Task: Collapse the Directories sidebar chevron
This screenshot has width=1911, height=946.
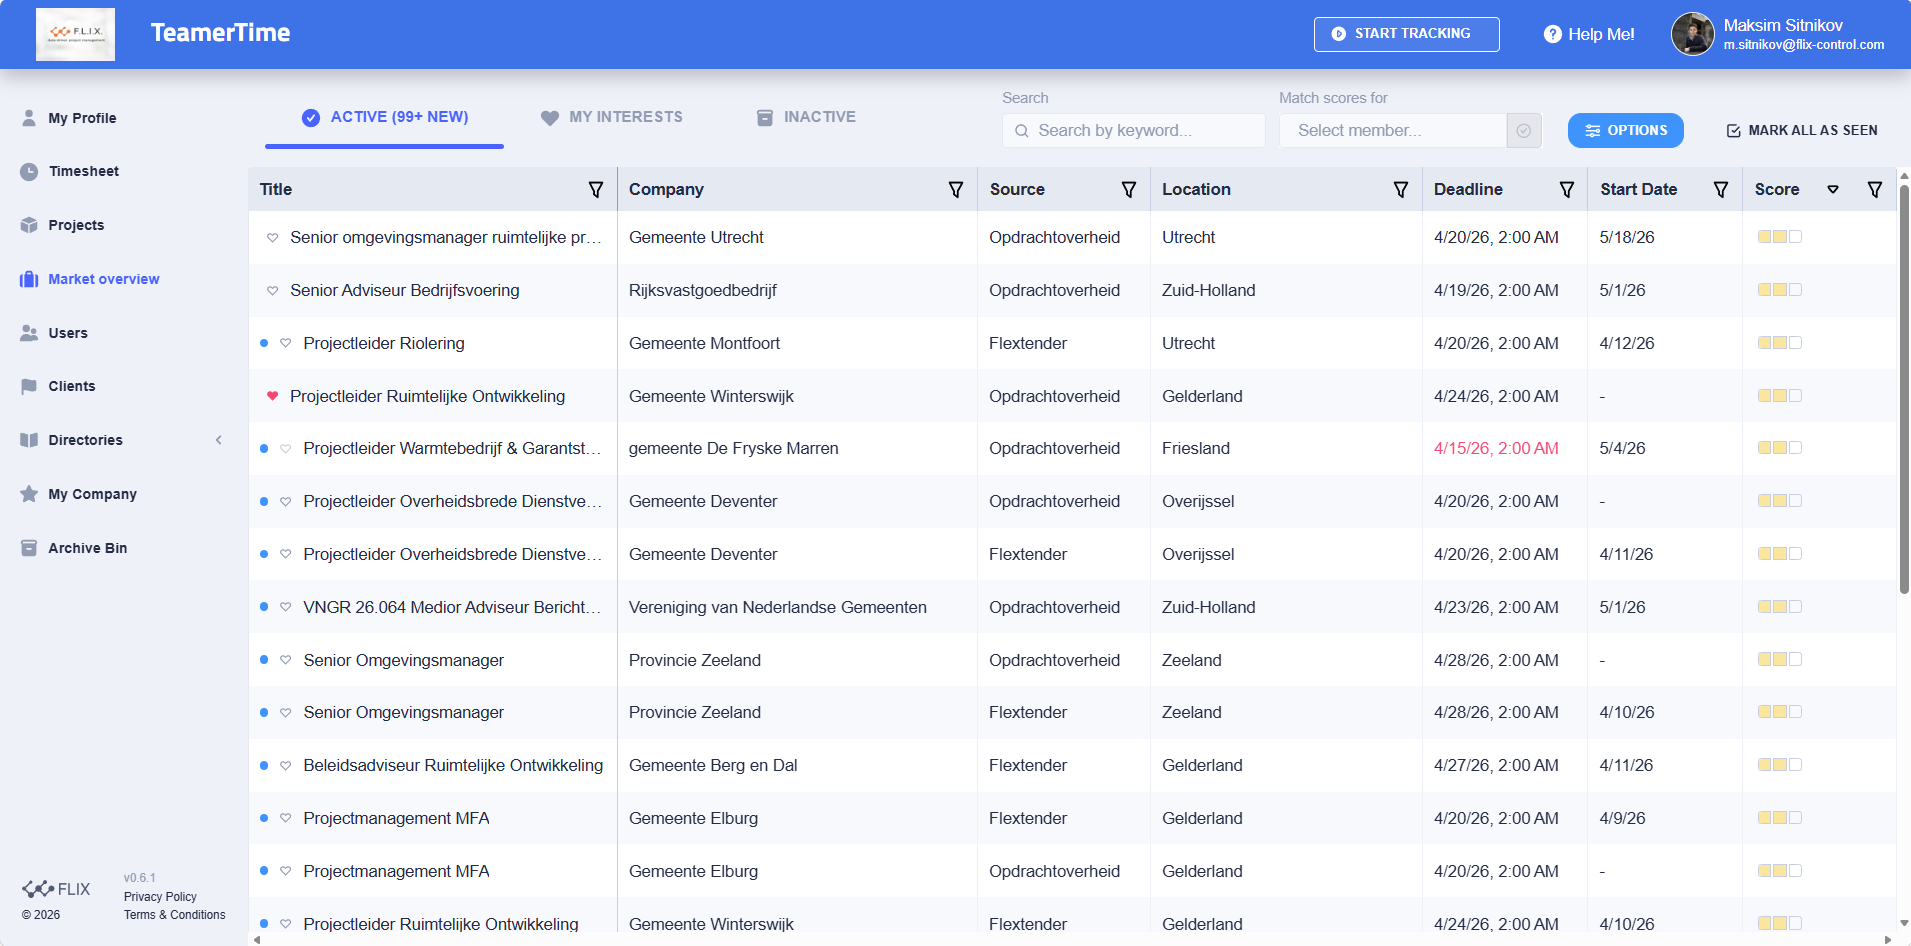Action: click(219, 440)
